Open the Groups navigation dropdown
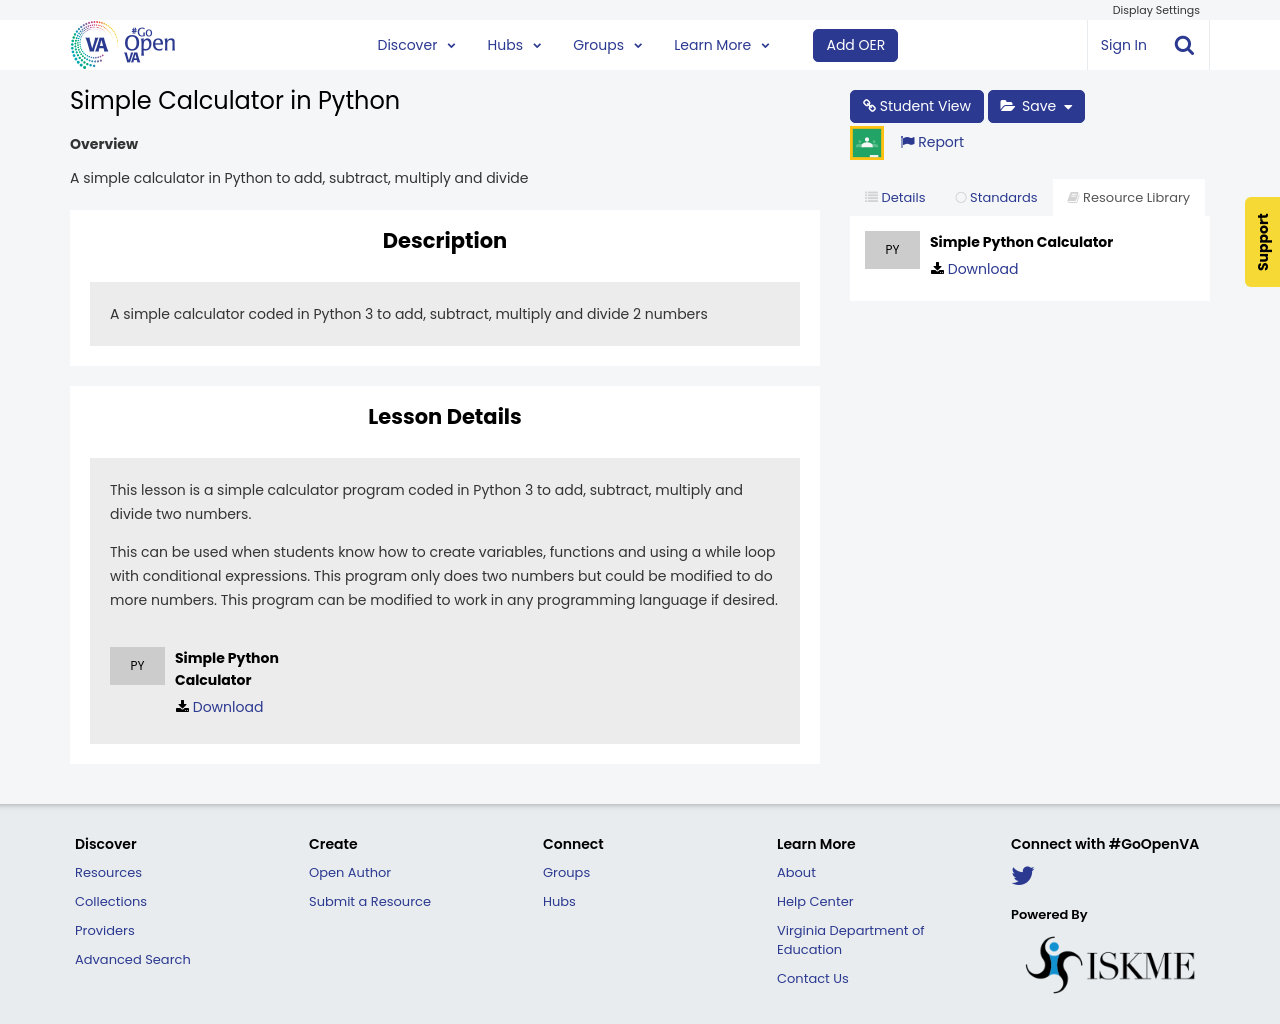This screenshot has height=1024, width=1280. pyautogui.click(x=607, y=45)
